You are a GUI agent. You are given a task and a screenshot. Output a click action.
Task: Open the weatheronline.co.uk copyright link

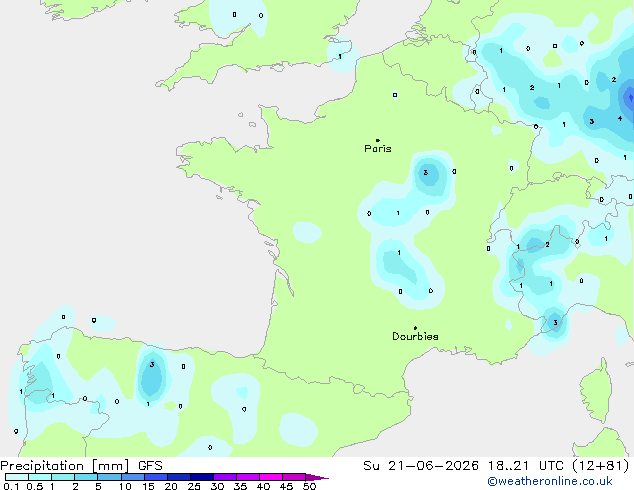pos(550,481)
